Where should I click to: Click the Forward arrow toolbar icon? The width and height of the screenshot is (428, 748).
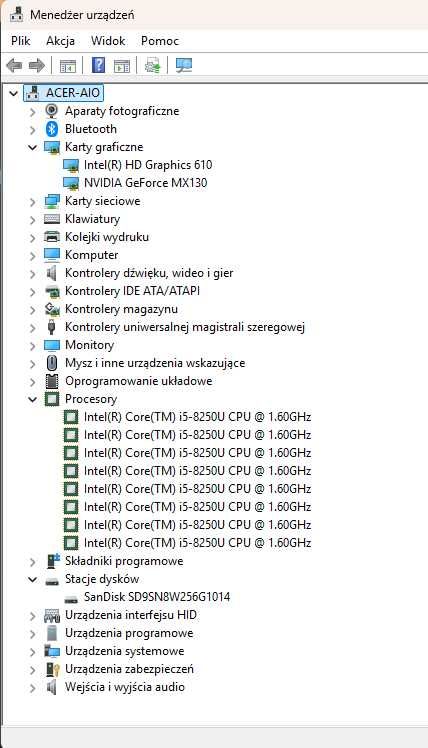[x=37, y=65]
